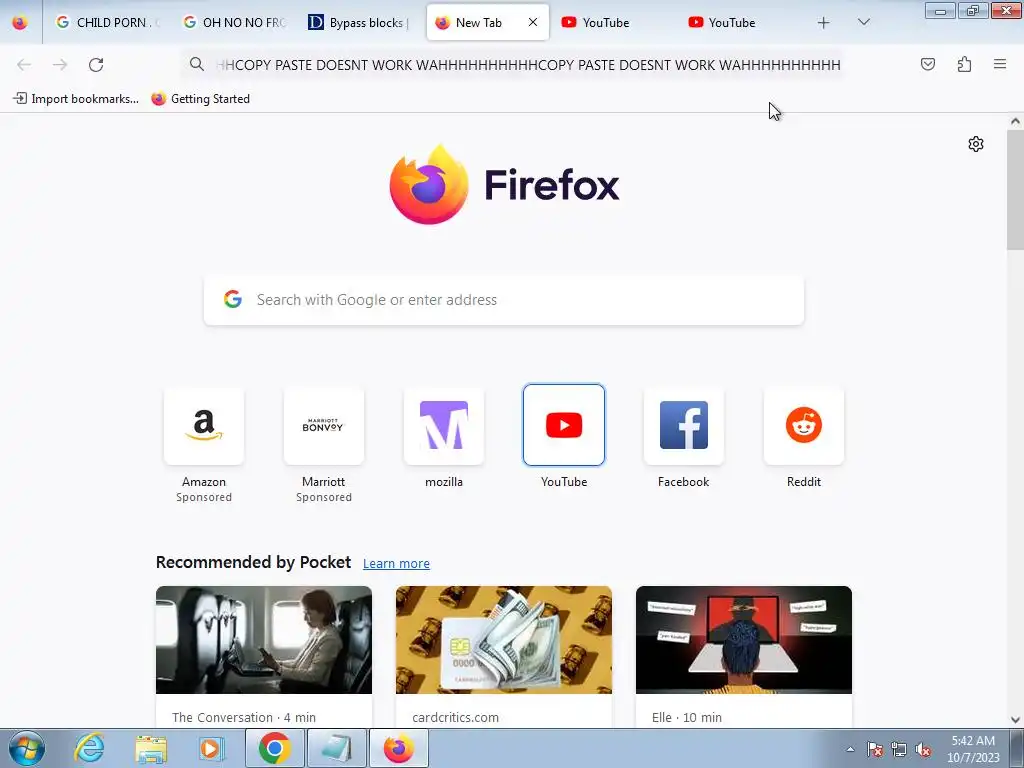
Task: Click the cardcritics.com source text
Action: click(455, 717)
